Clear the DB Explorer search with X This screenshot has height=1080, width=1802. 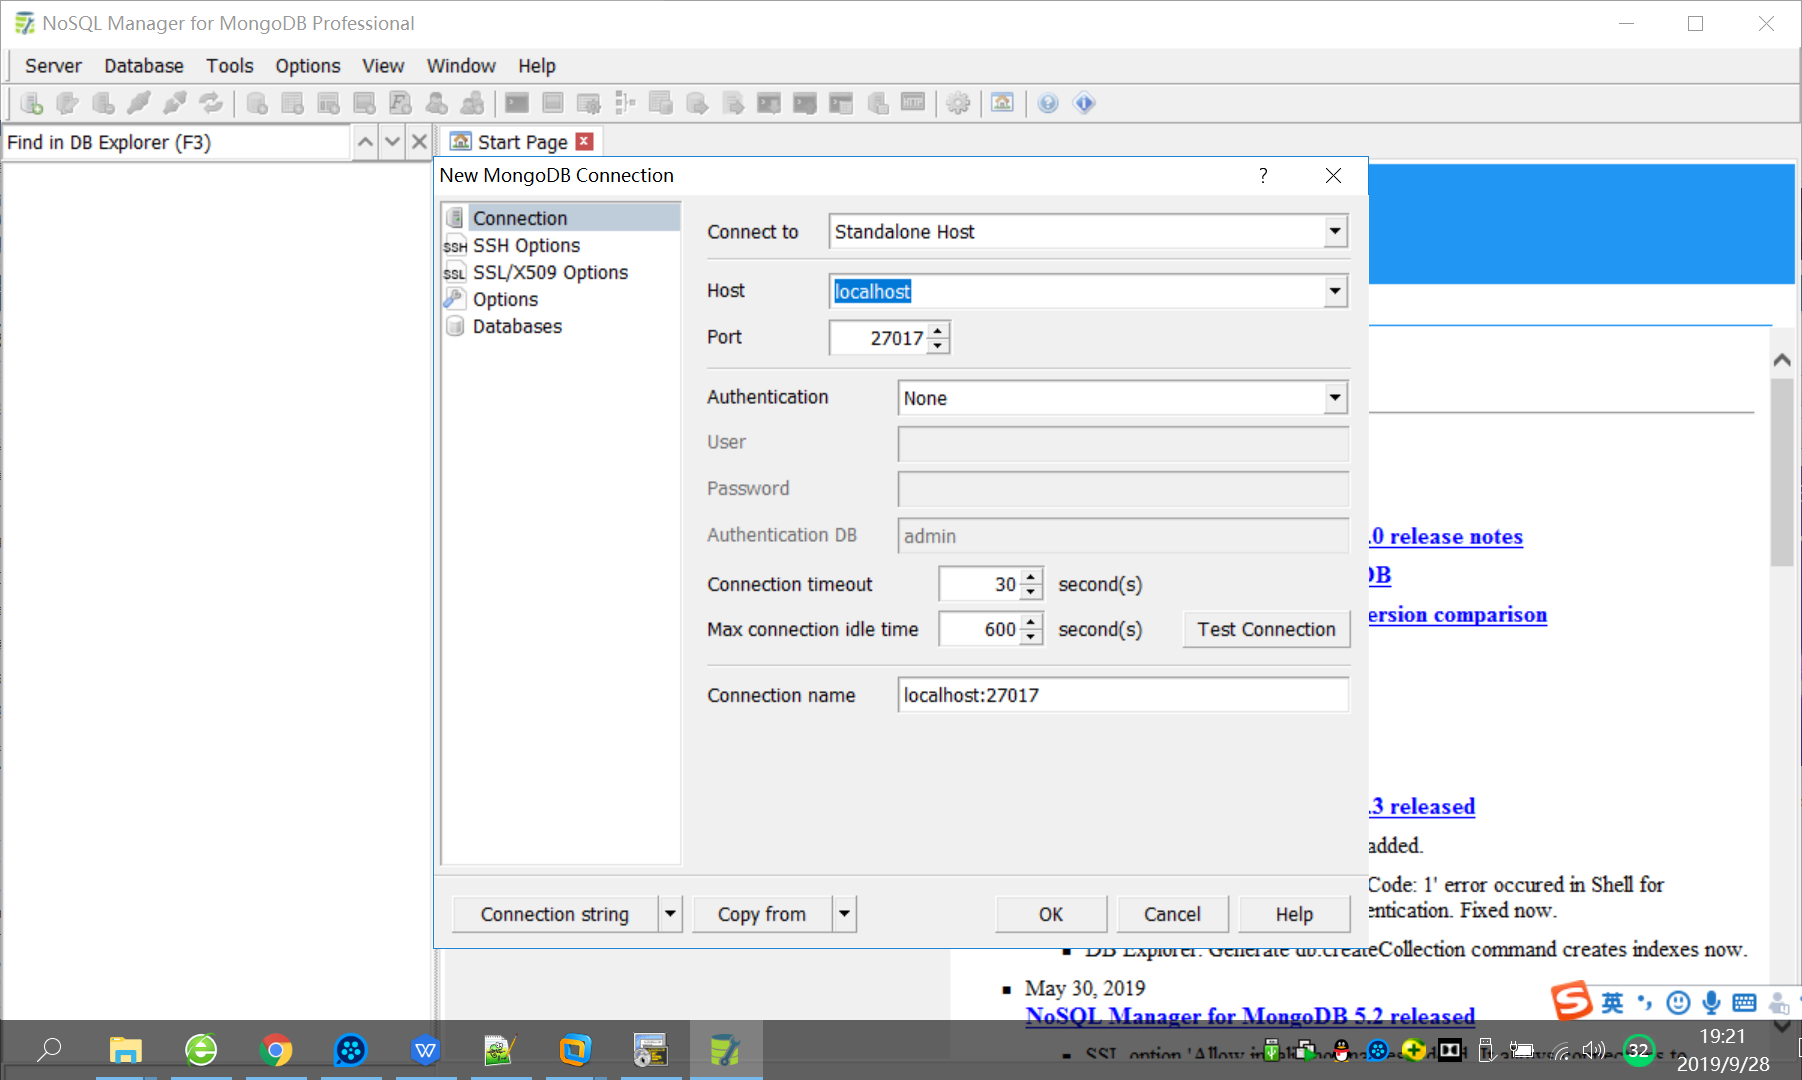420,142
